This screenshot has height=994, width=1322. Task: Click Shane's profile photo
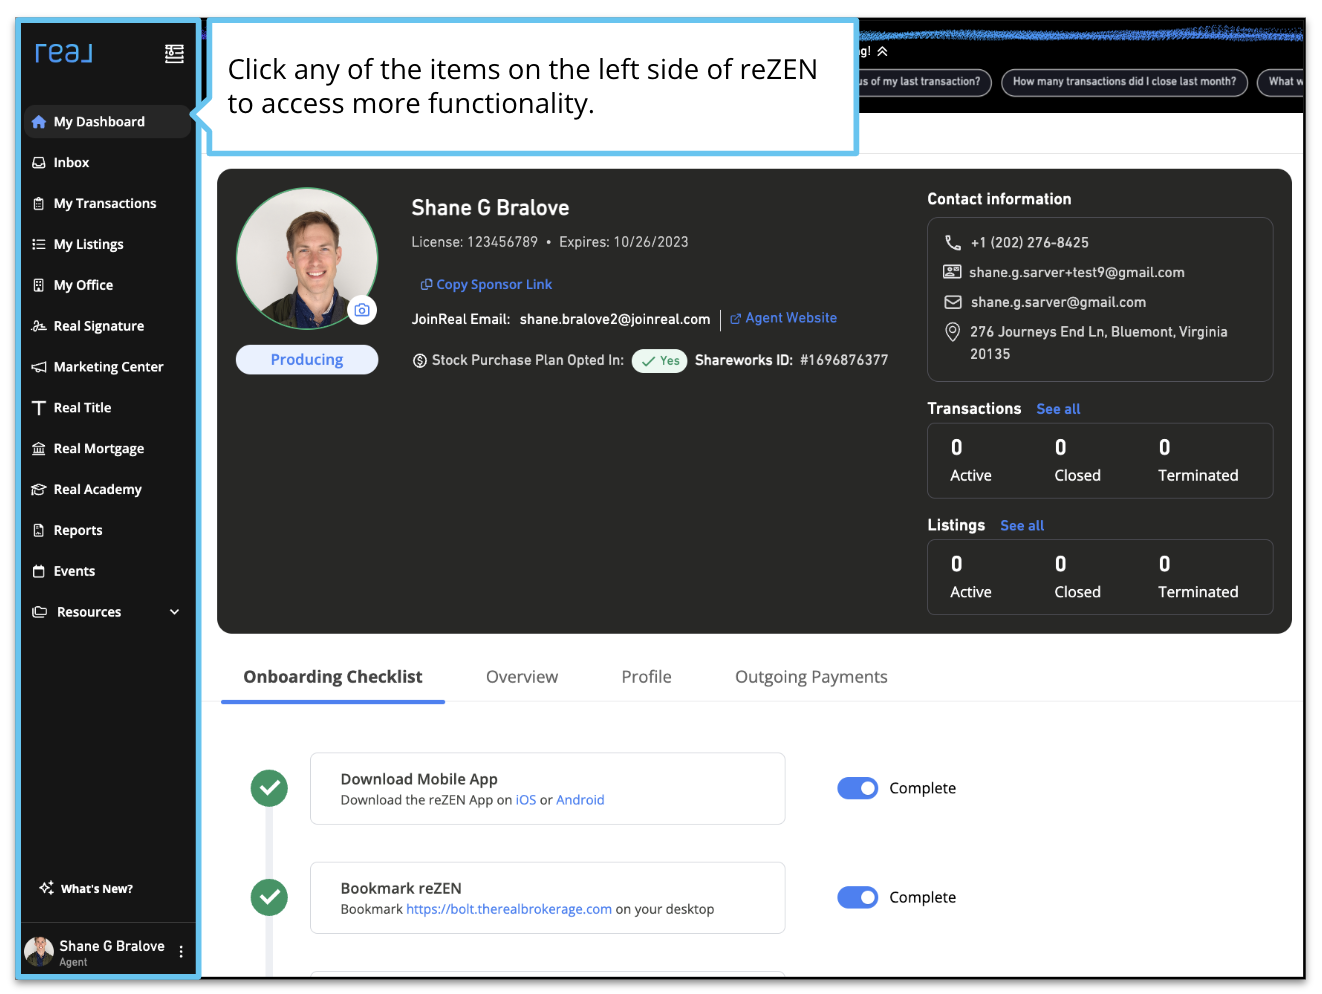[308, 259]
